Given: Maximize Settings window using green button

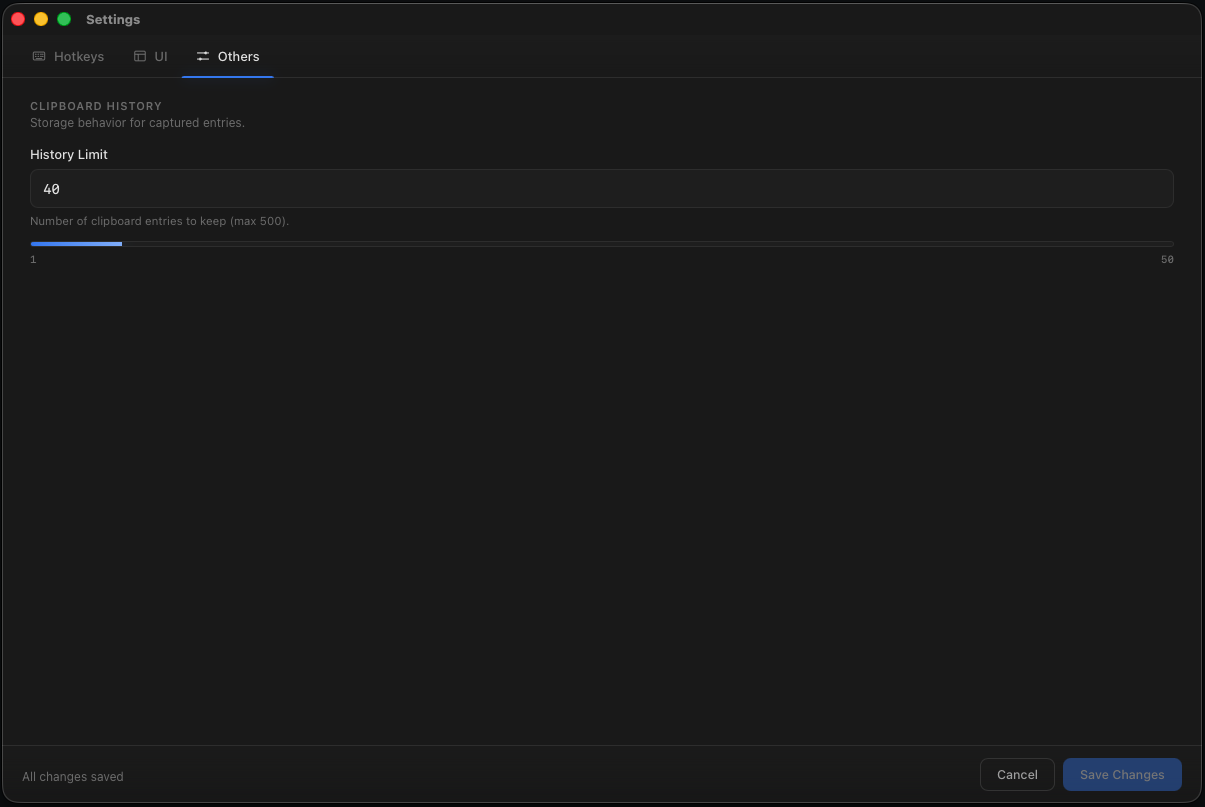Looking at the screenshot, I should (64, 19).
